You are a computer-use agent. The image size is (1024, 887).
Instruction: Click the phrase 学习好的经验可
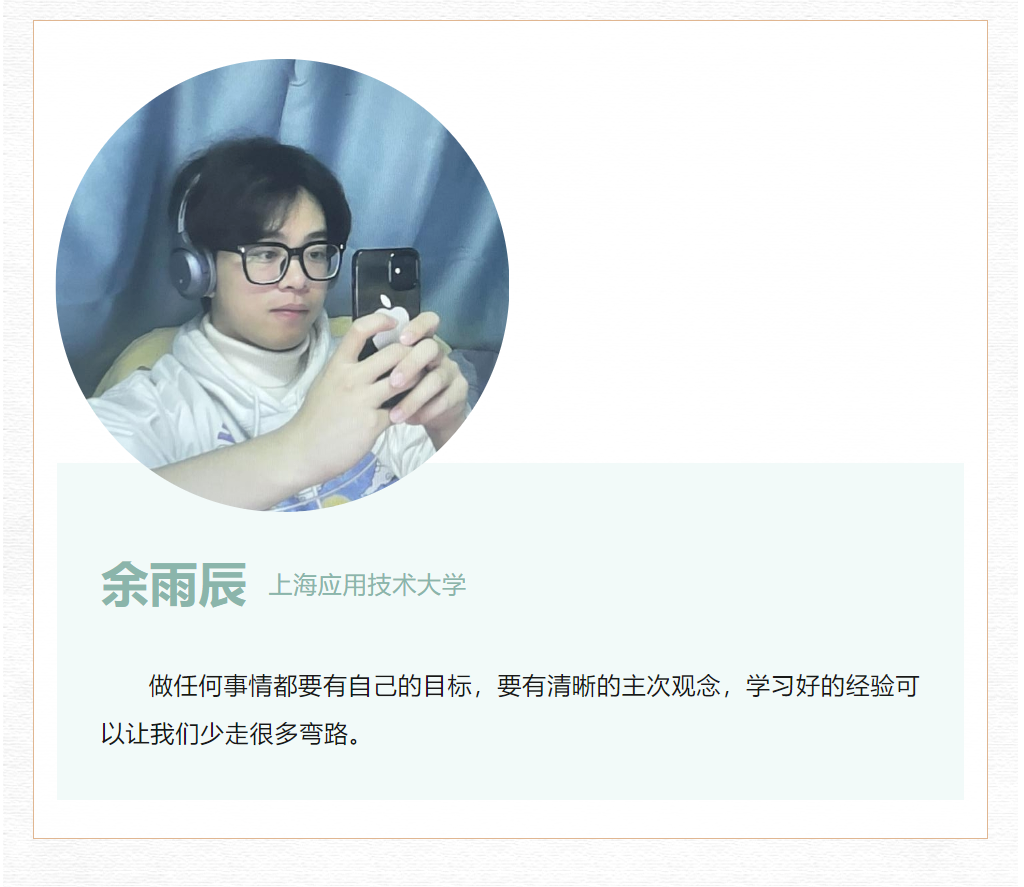point(833,686)
